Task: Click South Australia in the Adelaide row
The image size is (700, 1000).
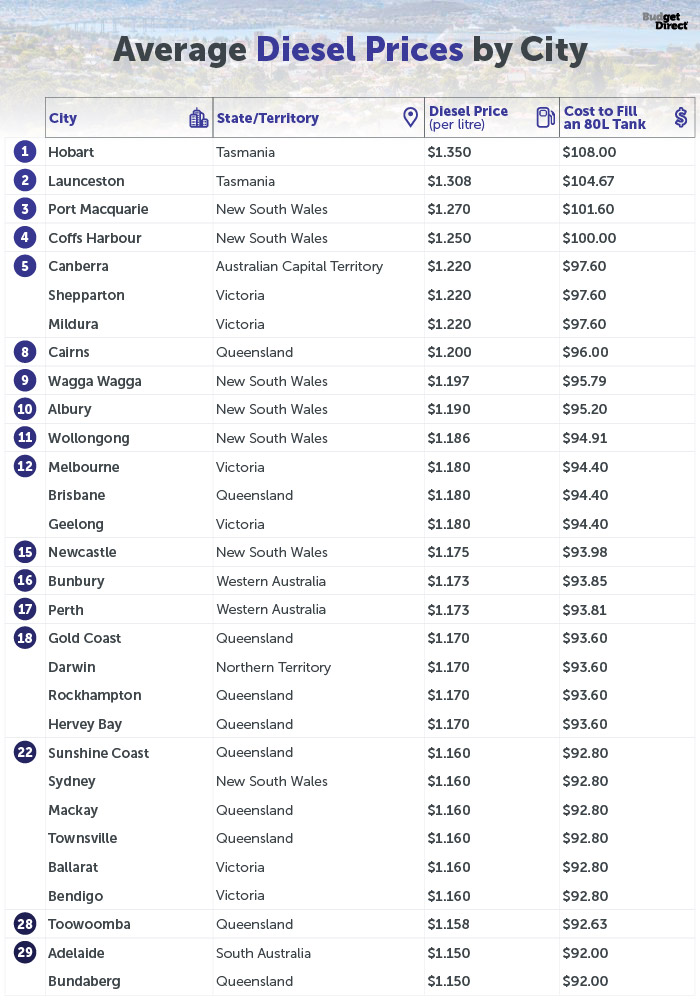Action: (x=263, y=953)
